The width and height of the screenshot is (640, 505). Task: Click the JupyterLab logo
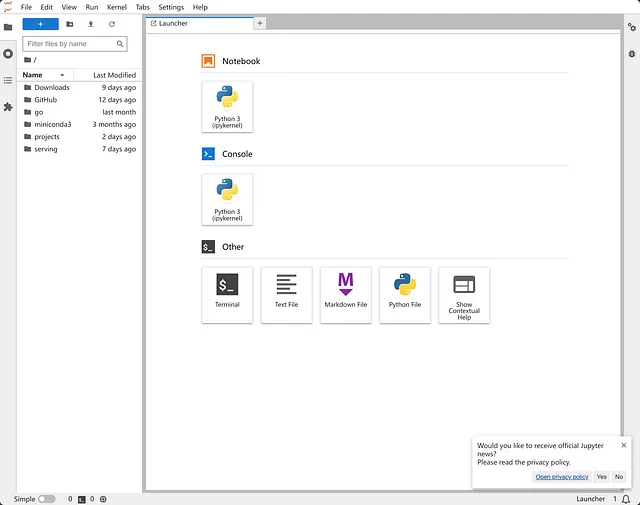click(x=7, y=7)
